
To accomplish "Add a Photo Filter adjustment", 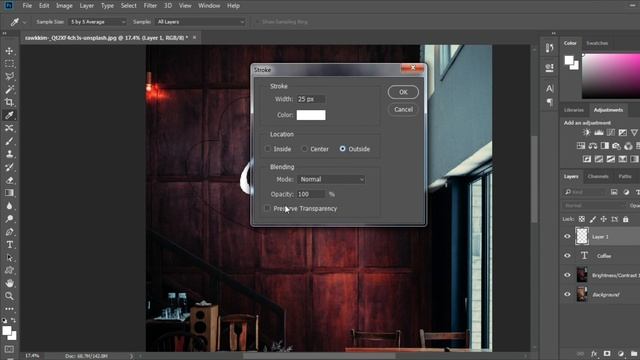I will (x=616, y=146).
